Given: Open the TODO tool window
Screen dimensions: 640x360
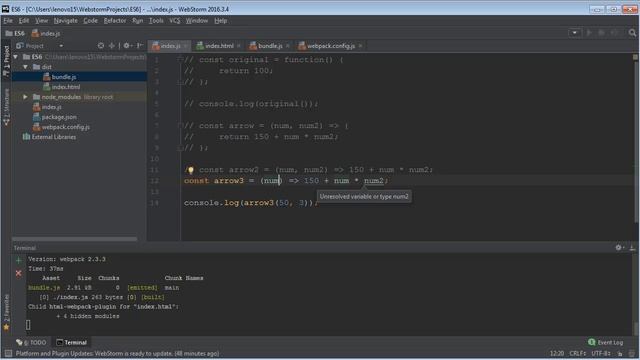Looking at the screenshot, I should [x=31, y=342].
